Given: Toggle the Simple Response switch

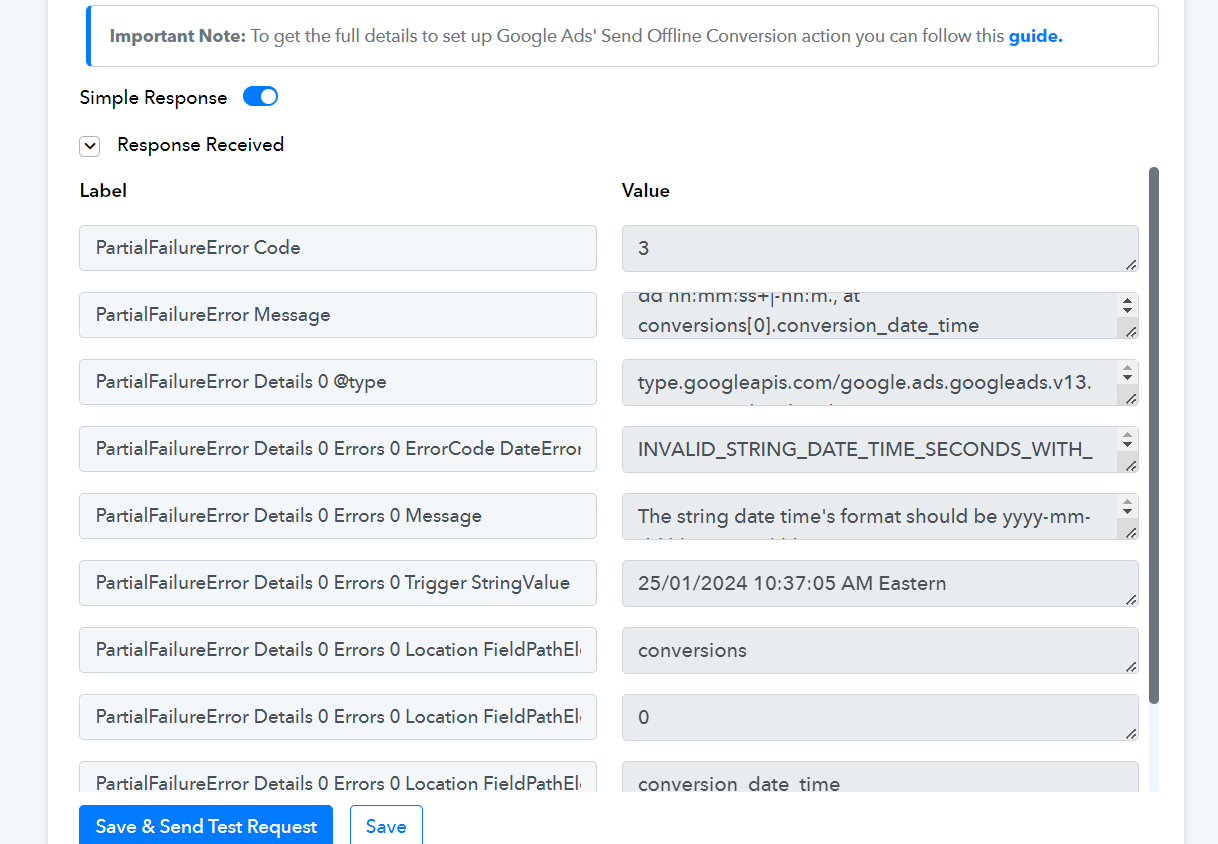Looking at the screenshot, I should tap(260, 97).
